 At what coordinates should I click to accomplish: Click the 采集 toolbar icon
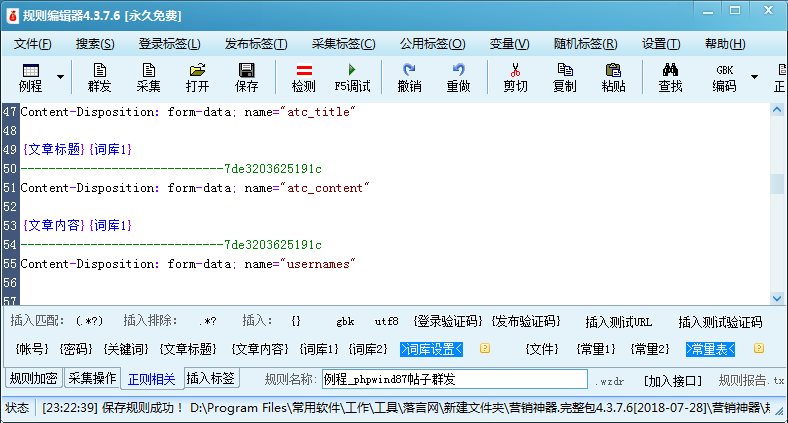click(149, 78)
